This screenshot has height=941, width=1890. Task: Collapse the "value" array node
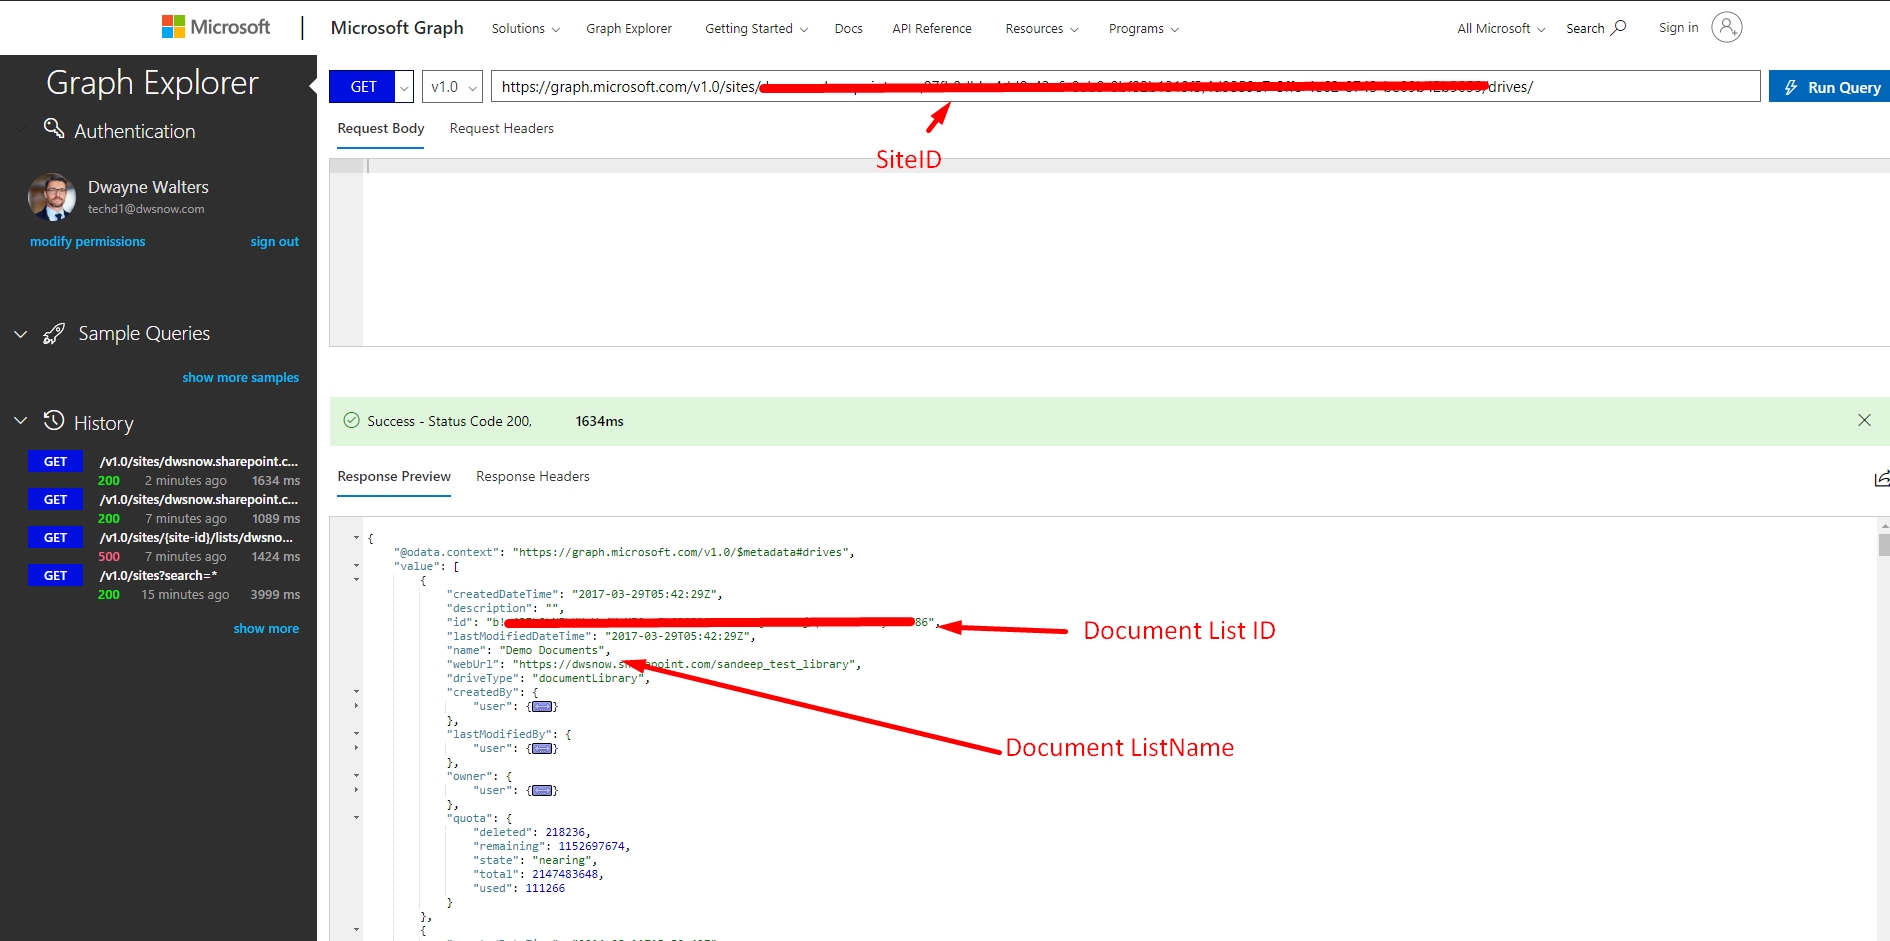point(356,566)
